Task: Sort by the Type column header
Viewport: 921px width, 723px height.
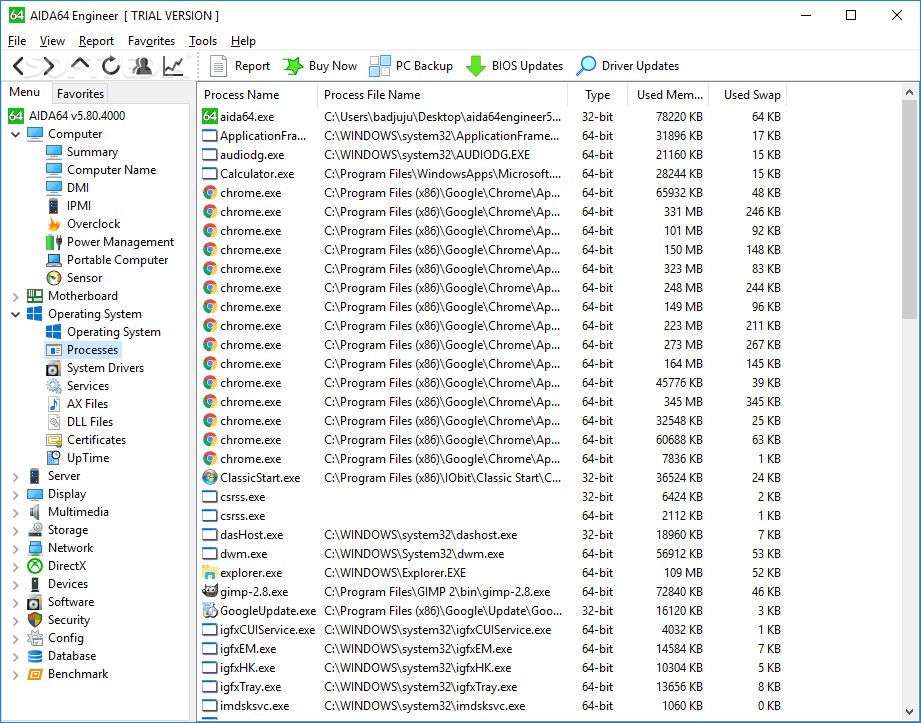Action: pyautogui.click(x=597, y=95)
